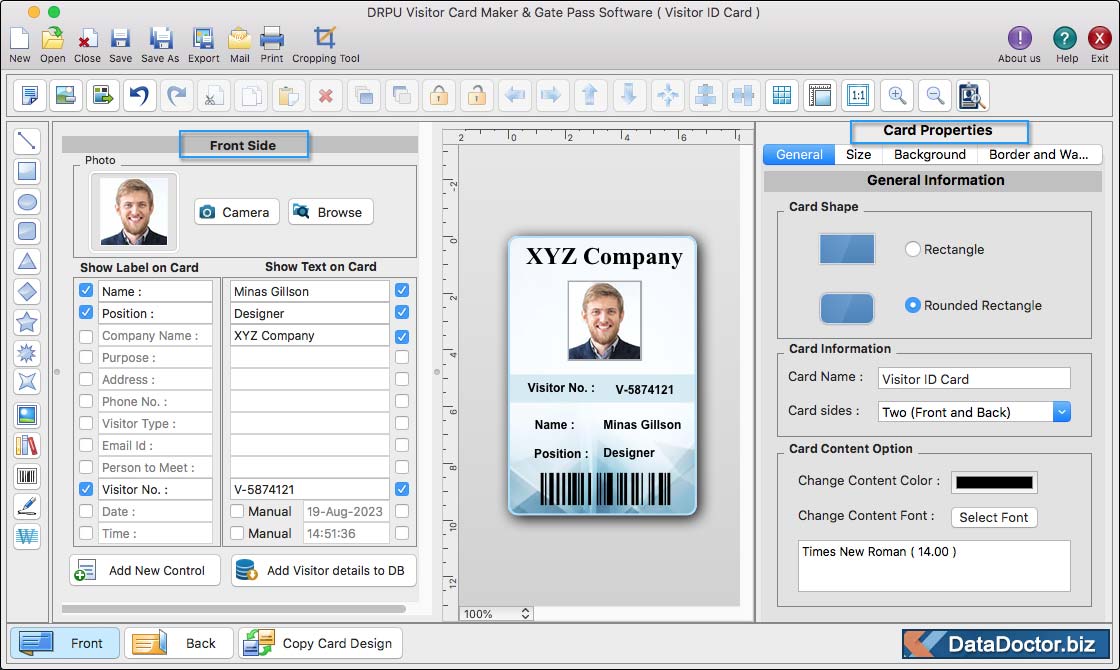
Task: Click Add New Control button
Action: click(x=145, y=570)
